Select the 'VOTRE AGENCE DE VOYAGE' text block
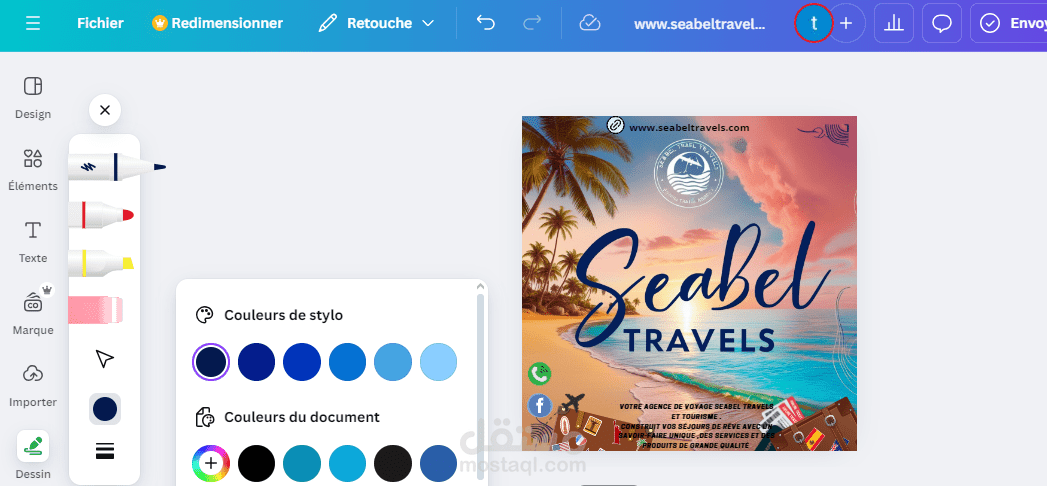Viewport: 1047px width, 486px height. point(697,425)
